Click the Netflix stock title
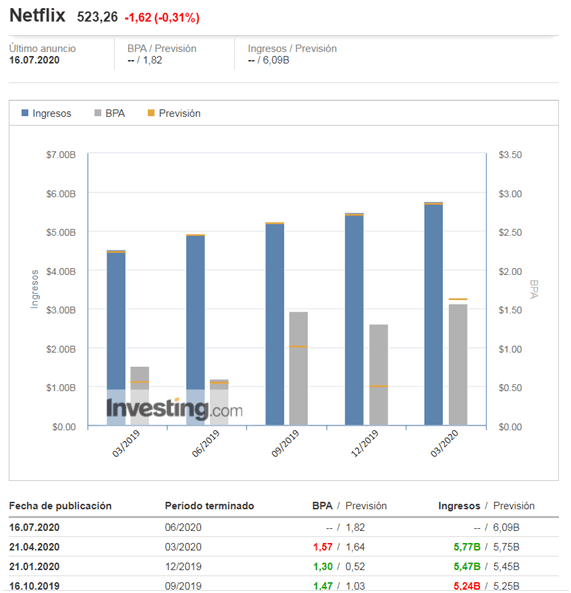 pyautogui.click(x=37, y=16)
